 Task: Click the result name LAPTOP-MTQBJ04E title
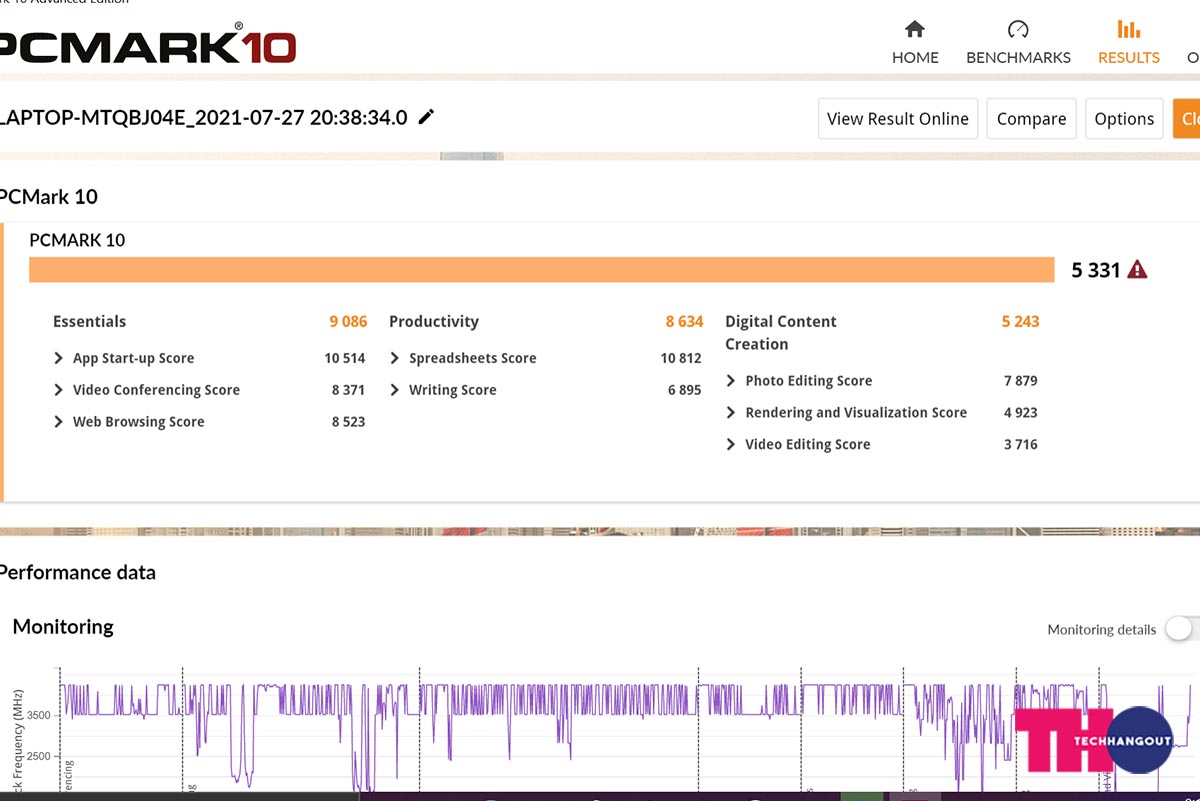(x=203, y=117)
